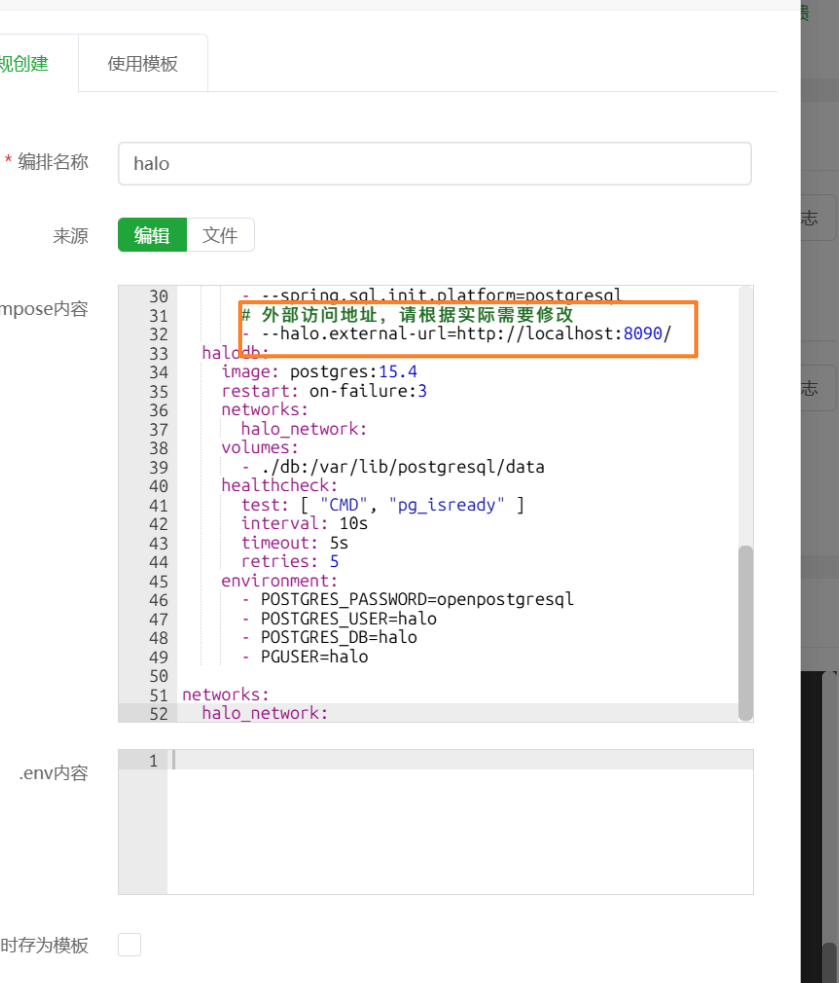Click the "environment:" line at row 45
The image size is (839, 983).
[x=279, y=581]
